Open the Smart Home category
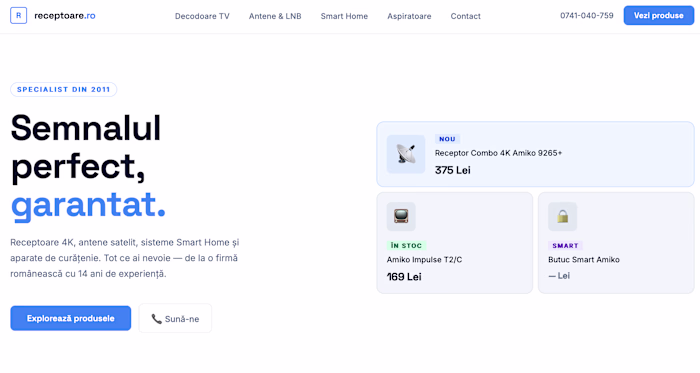The width and height of the screenshot is (700, 373). pyautogui.click(x=344, y=16)
